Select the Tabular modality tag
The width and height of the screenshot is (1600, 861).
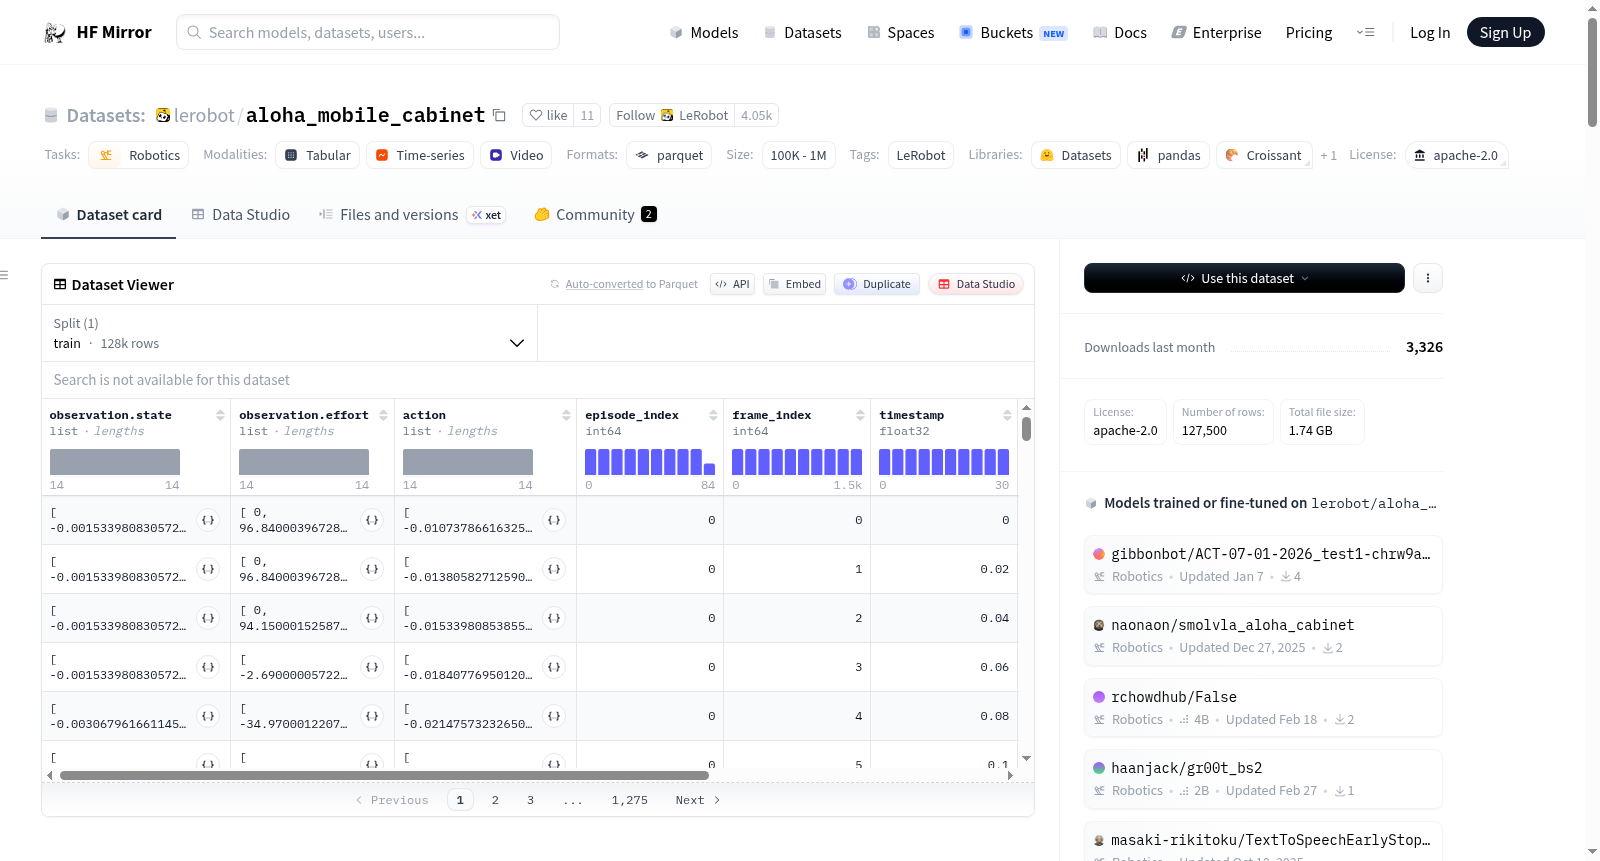[x=318, y=155]
